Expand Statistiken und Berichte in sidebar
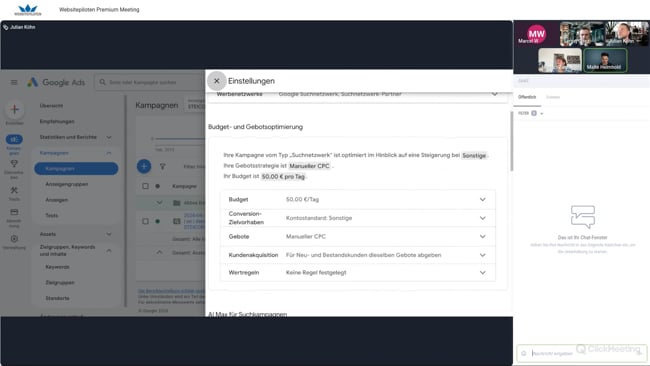Image resolution: width=650 pixels, height=366 pixels. 109,137
